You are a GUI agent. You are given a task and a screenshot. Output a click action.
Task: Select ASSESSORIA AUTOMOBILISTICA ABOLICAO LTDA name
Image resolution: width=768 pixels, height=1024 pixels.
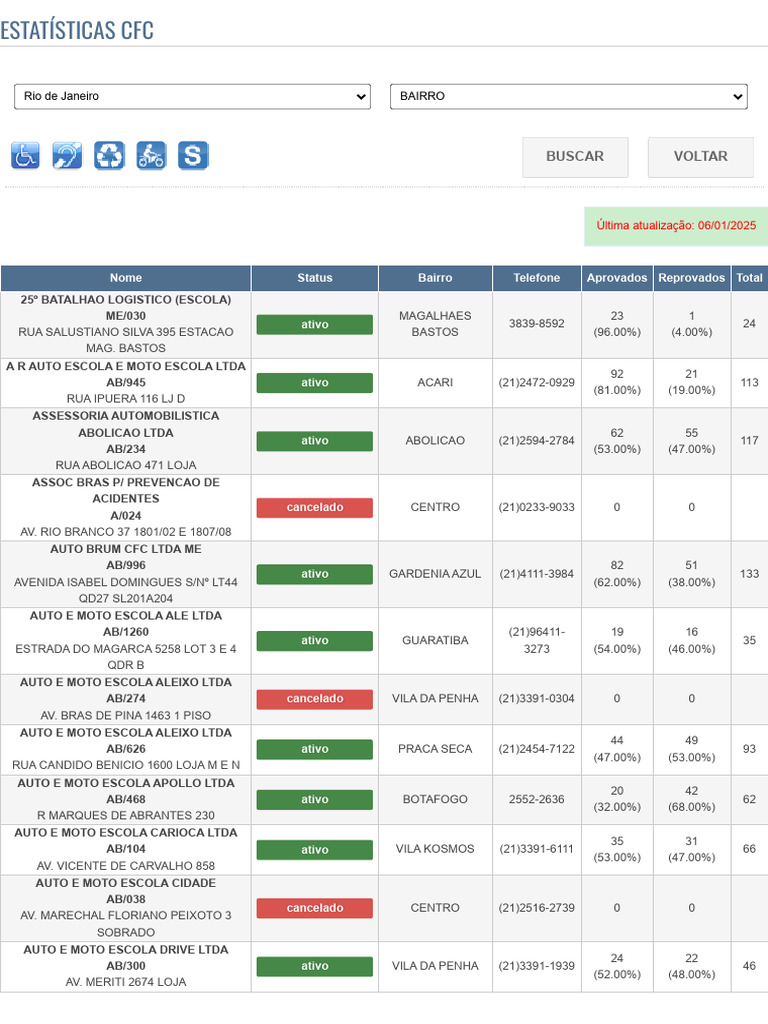point(126,424)
